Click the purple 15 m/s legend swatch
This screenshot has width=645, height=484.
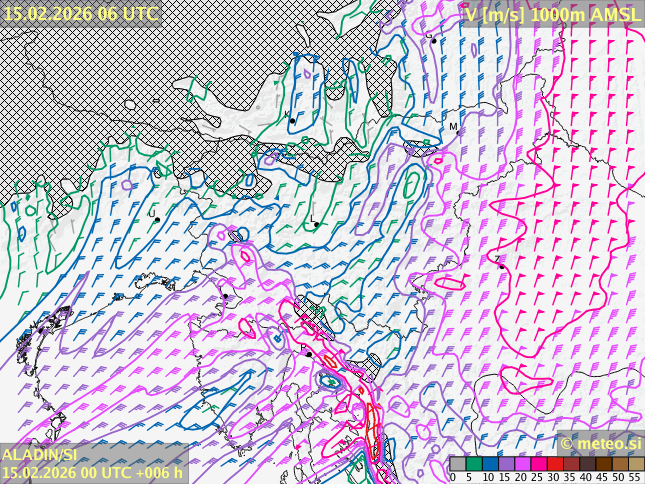505,463
